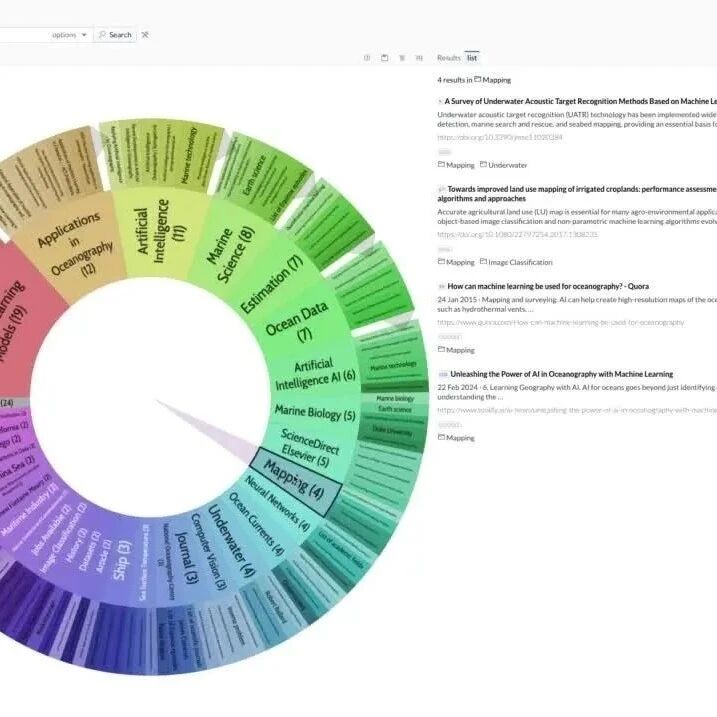Click the Mapping folder tag under the Quora result

[x=456, y=350]
